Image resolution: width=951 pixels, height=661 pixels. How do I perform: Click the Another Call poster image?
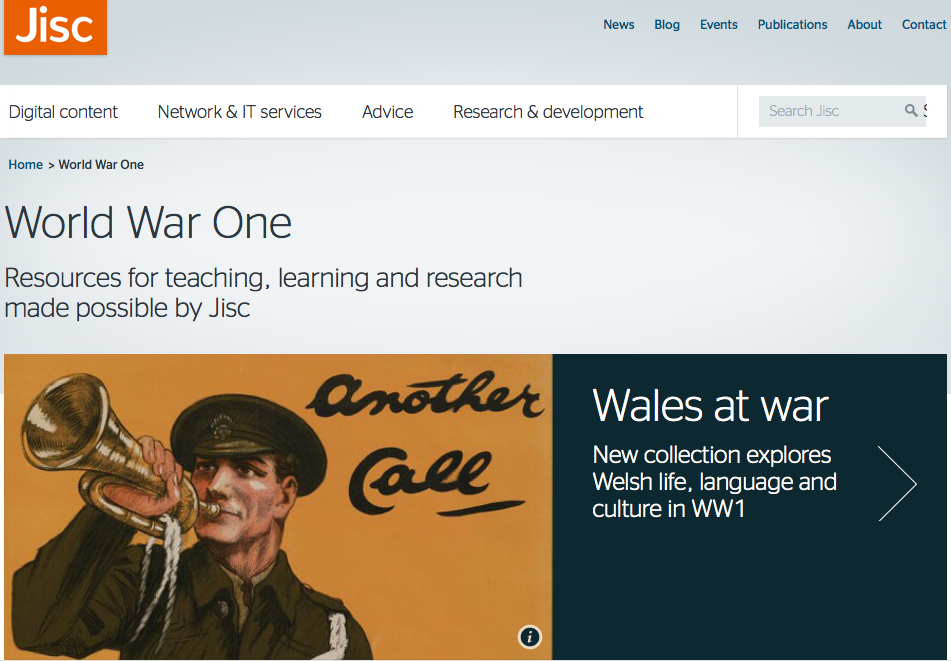pyautogui.click(x=278, y=506)
